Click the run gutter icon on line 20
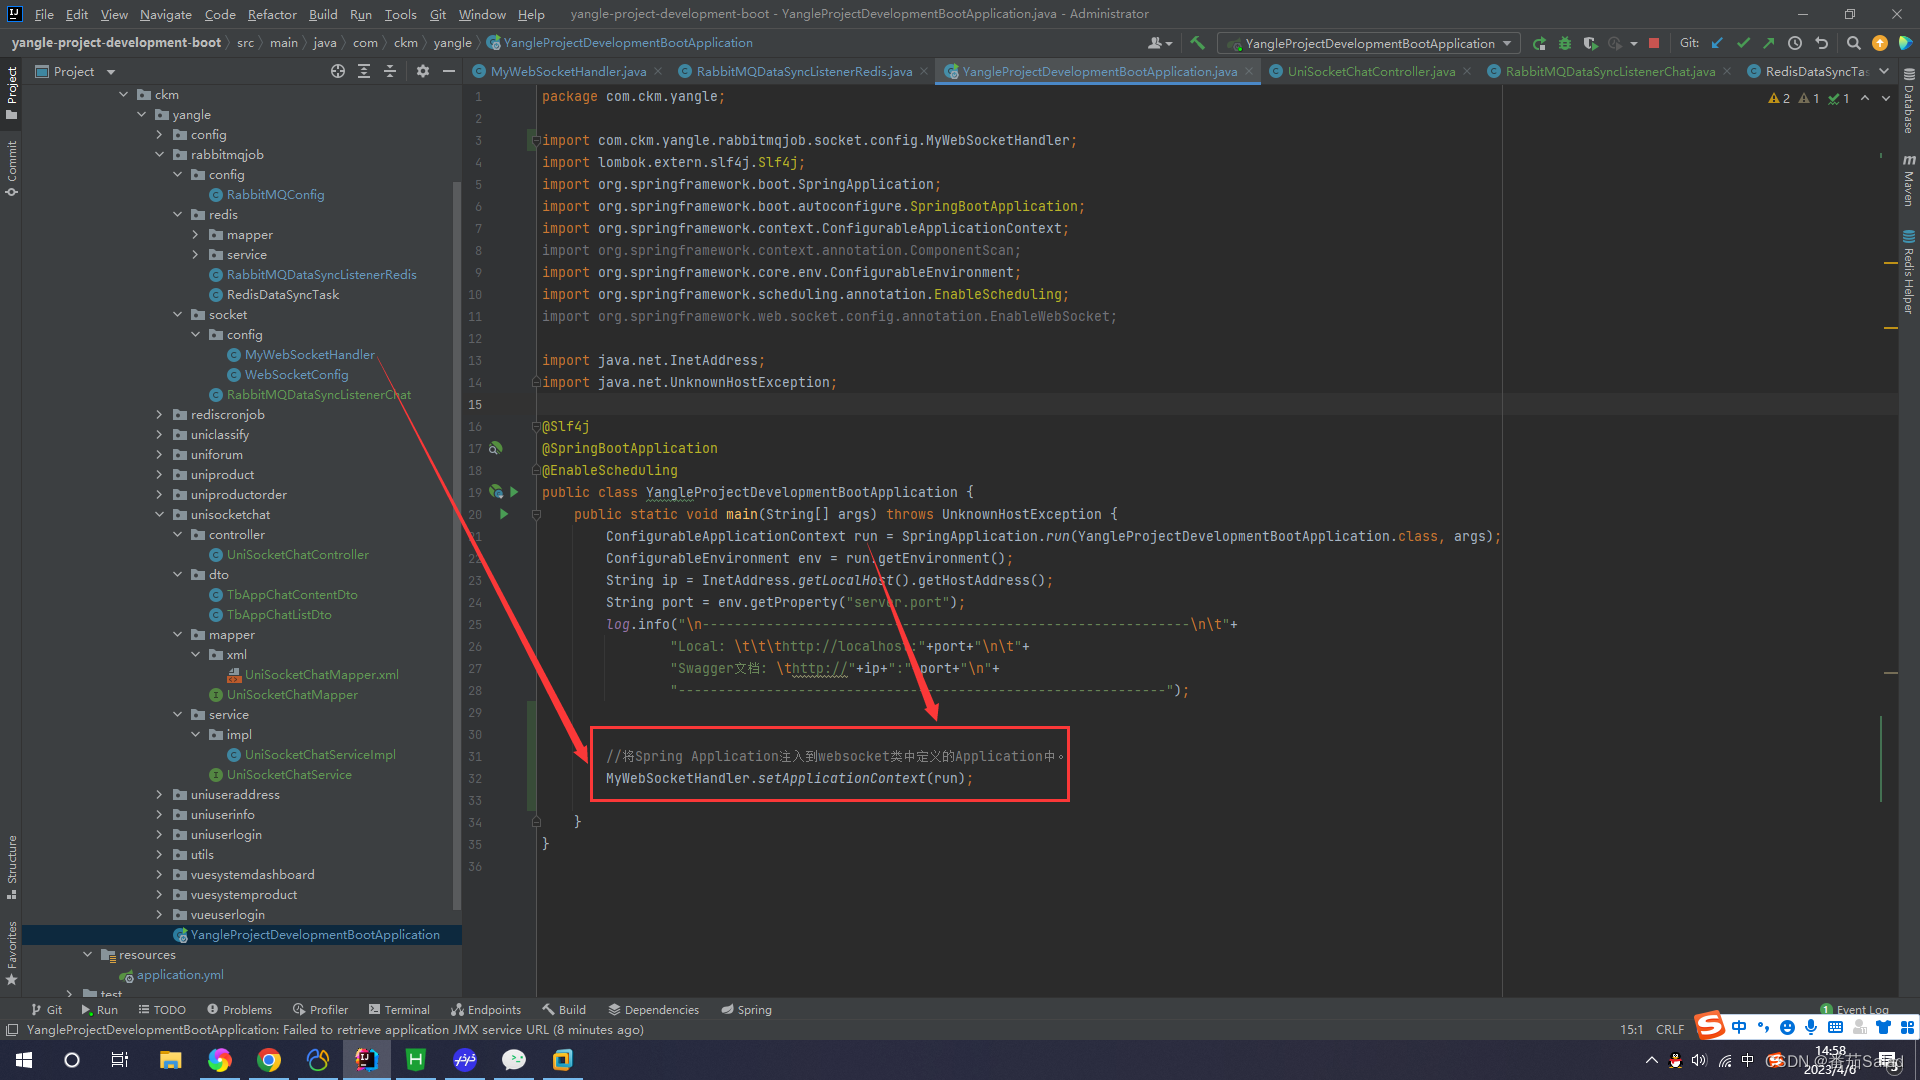1920x1080 pixels. [504, 514]
